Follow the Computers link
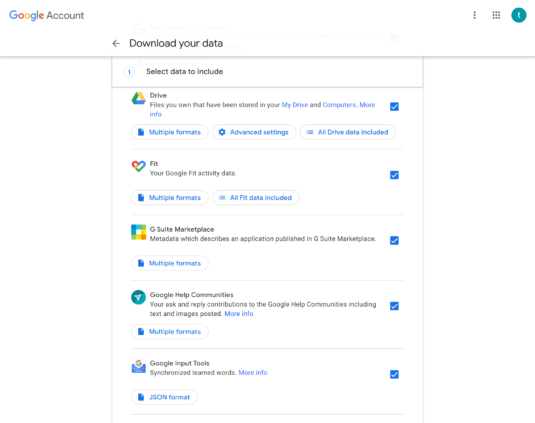Viewport: 535px width, 423px height. tap(339, 105)
